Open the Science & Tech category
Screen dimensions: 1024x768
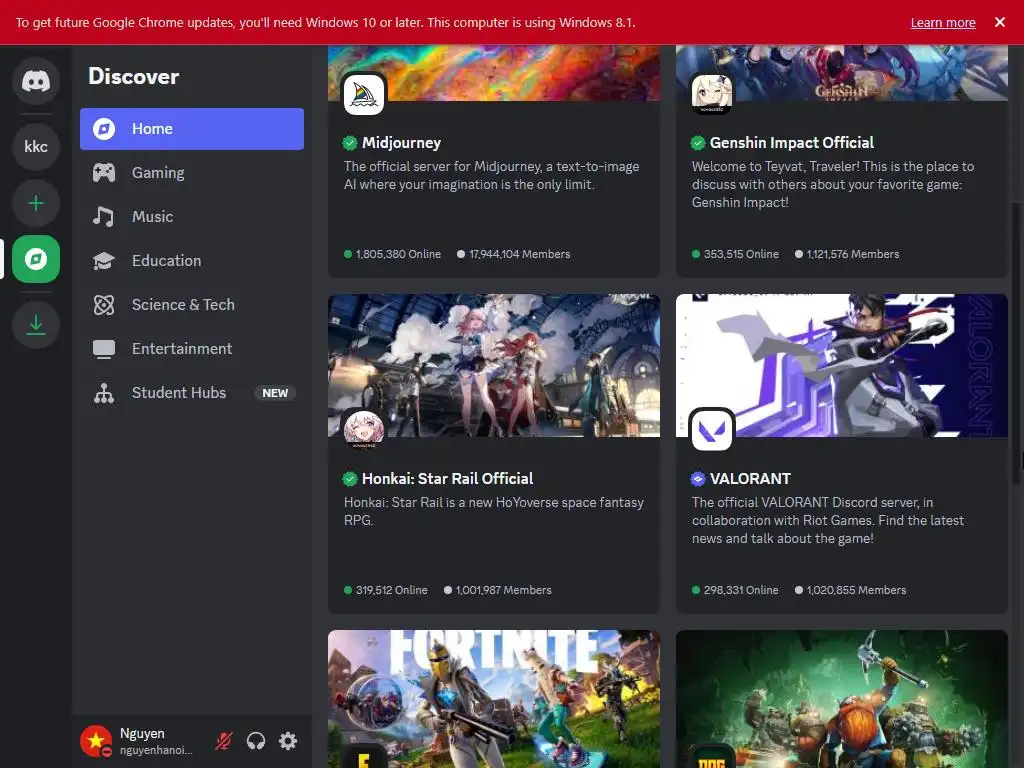[192, 304]
